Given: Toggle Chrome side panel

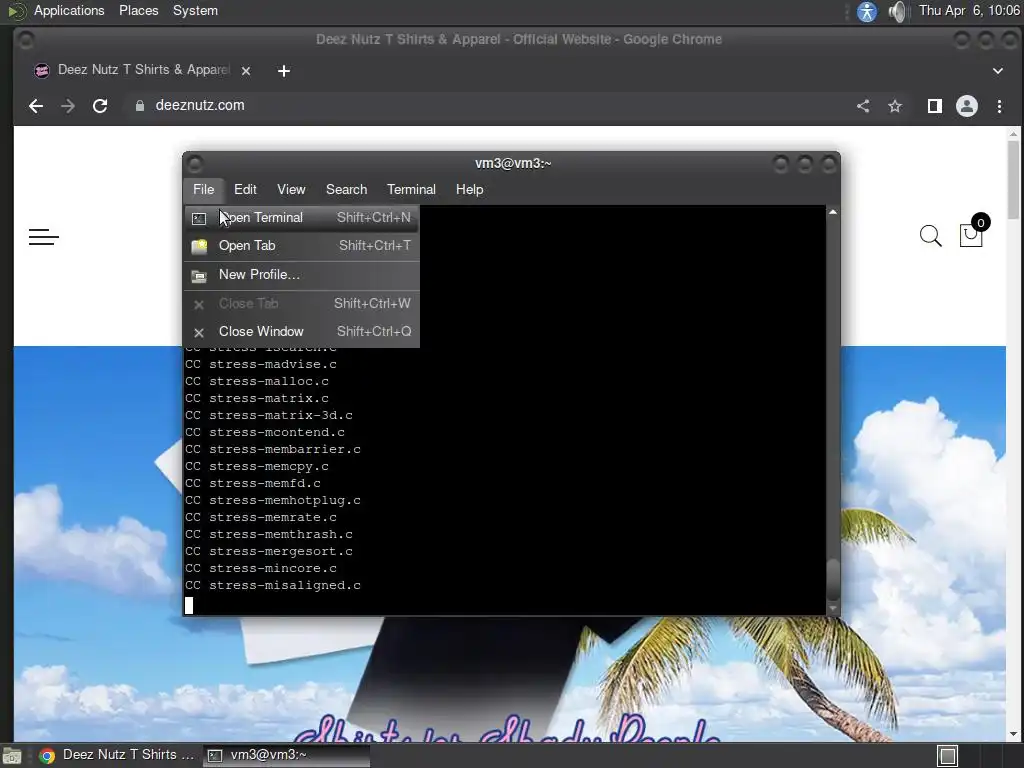Looking at the screenshot, I should coord(935,106).
